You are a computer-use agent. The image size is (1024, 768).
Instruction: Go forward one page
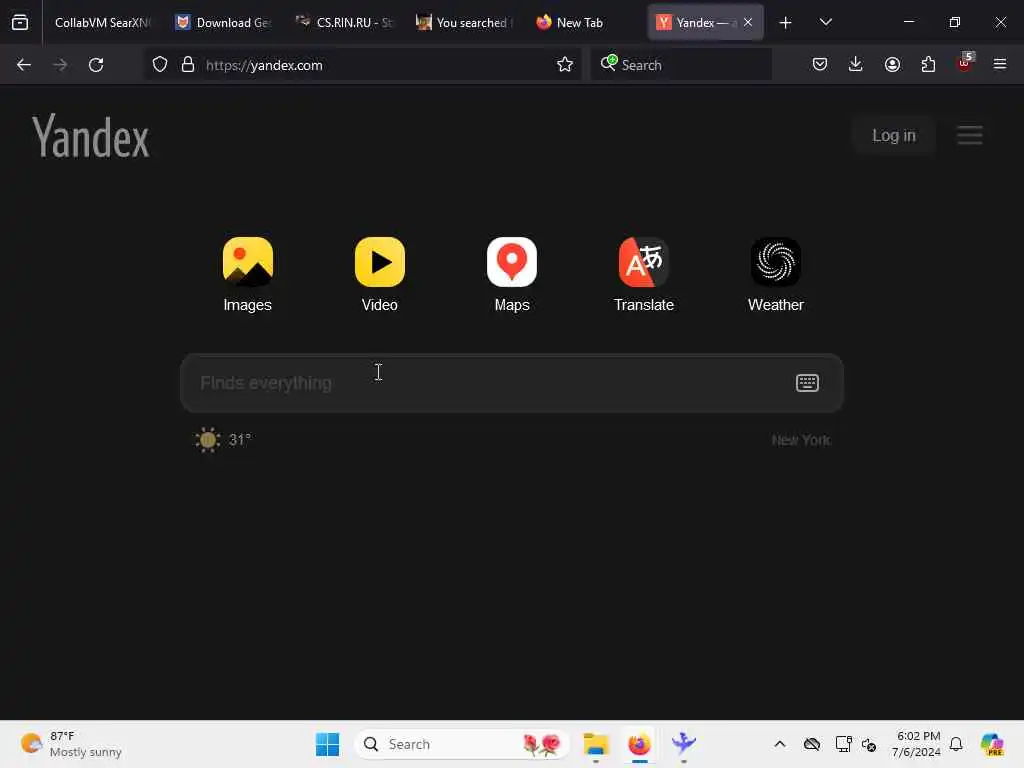[x=59, y=65]
